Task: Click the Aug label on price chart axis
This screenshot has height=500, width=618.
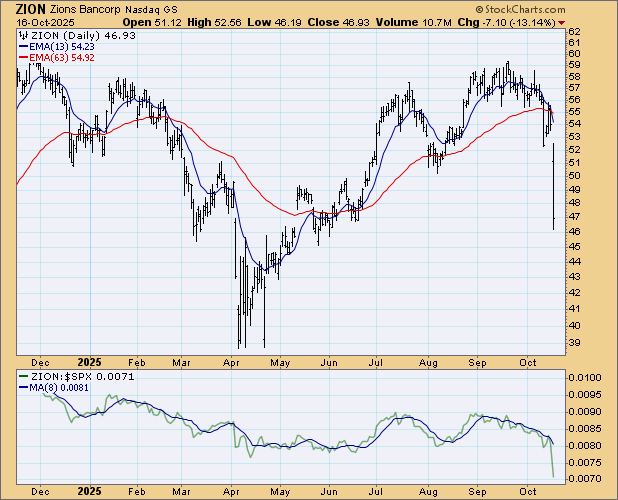Action: click(428, 362)
